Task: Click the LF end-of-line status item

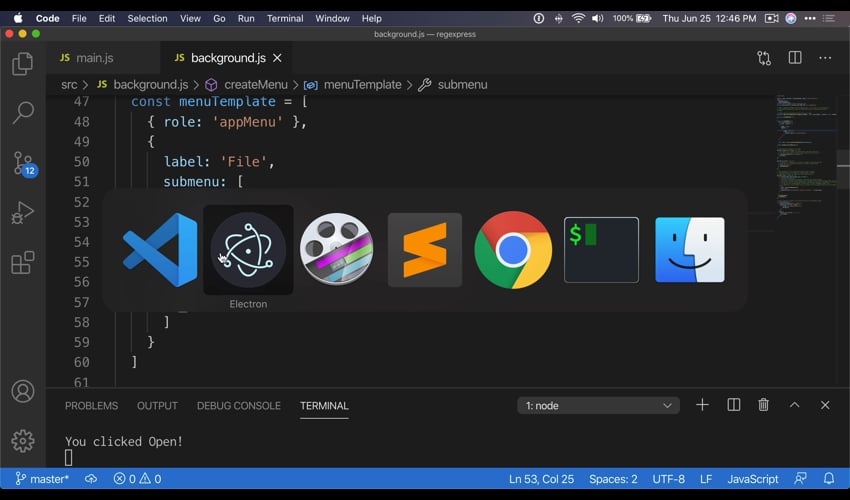Action: 706,479
